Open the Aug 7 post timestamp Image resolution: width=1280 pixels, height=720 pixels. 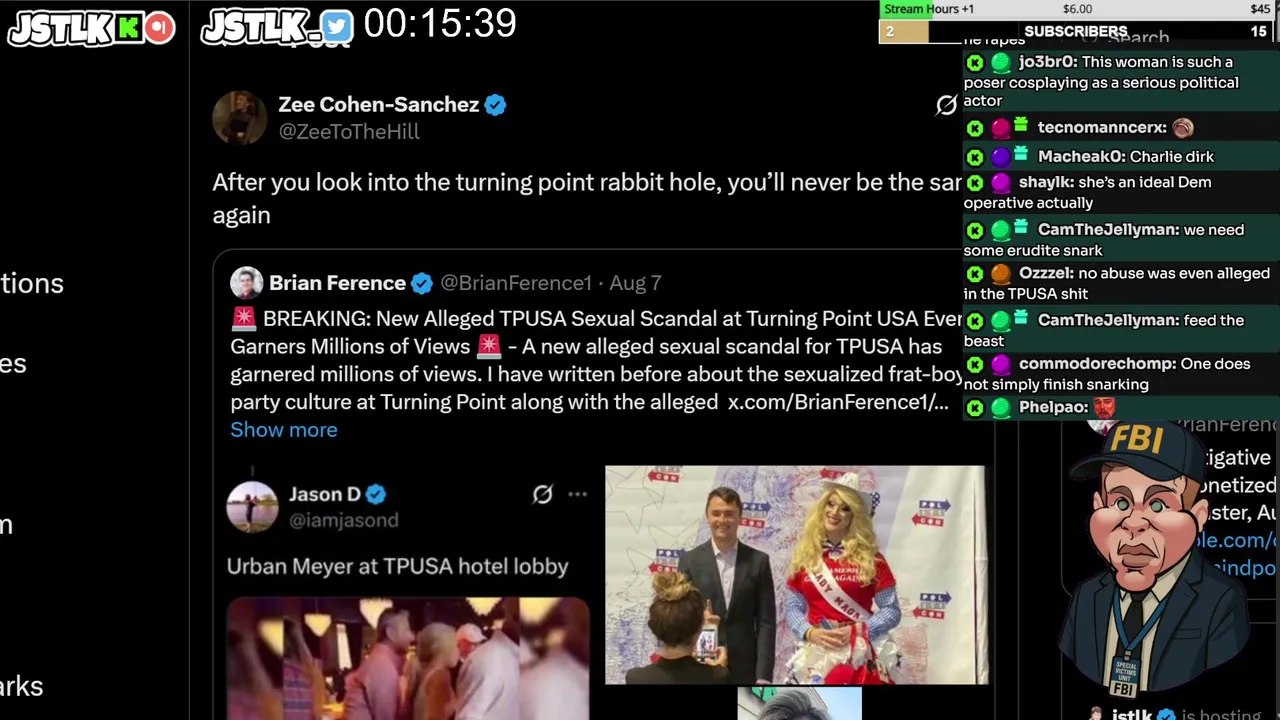[635, 283]
